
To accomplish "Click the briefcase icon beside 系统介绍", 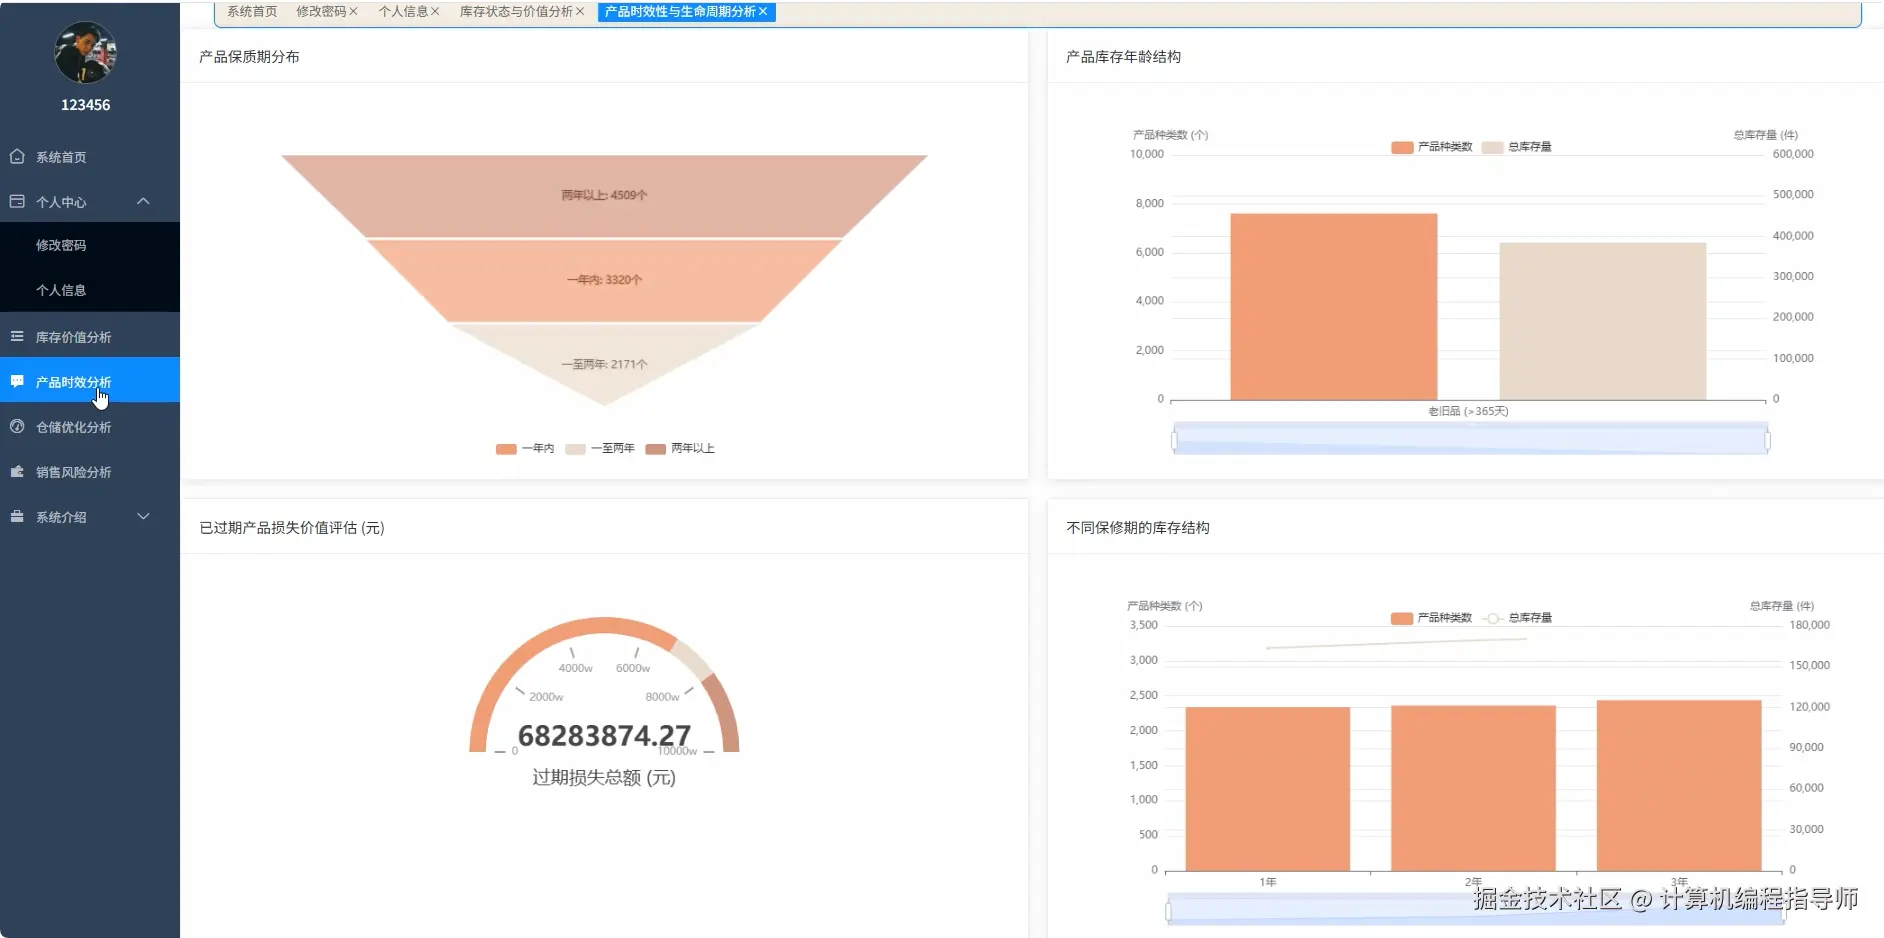I will [x=17, y=516].
